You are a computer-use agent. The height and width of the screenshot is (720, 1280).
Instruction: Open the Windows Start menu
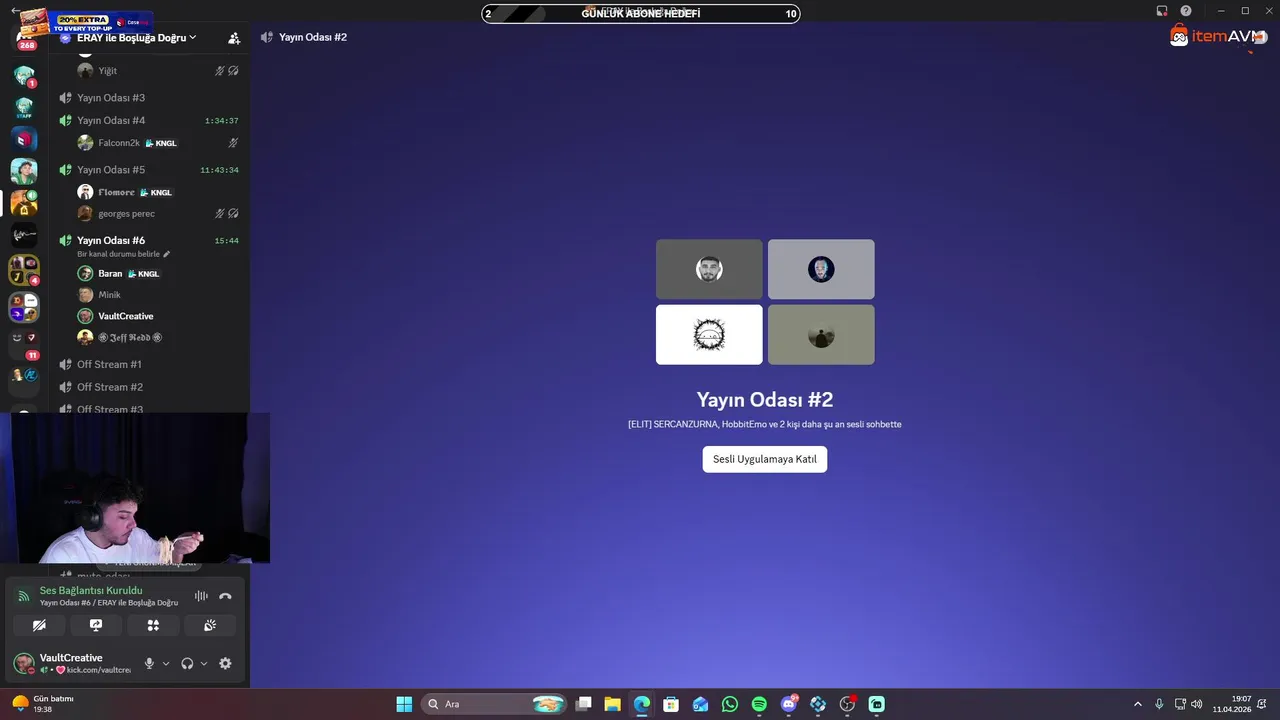pyautogui.click(x=404, y=704)
